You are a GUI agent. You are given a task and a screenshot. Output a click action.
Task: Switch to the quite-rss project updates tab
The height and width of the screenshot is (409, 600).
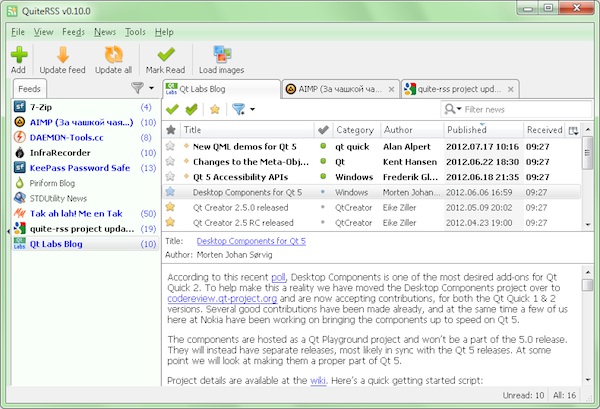(x=458, y=89)
